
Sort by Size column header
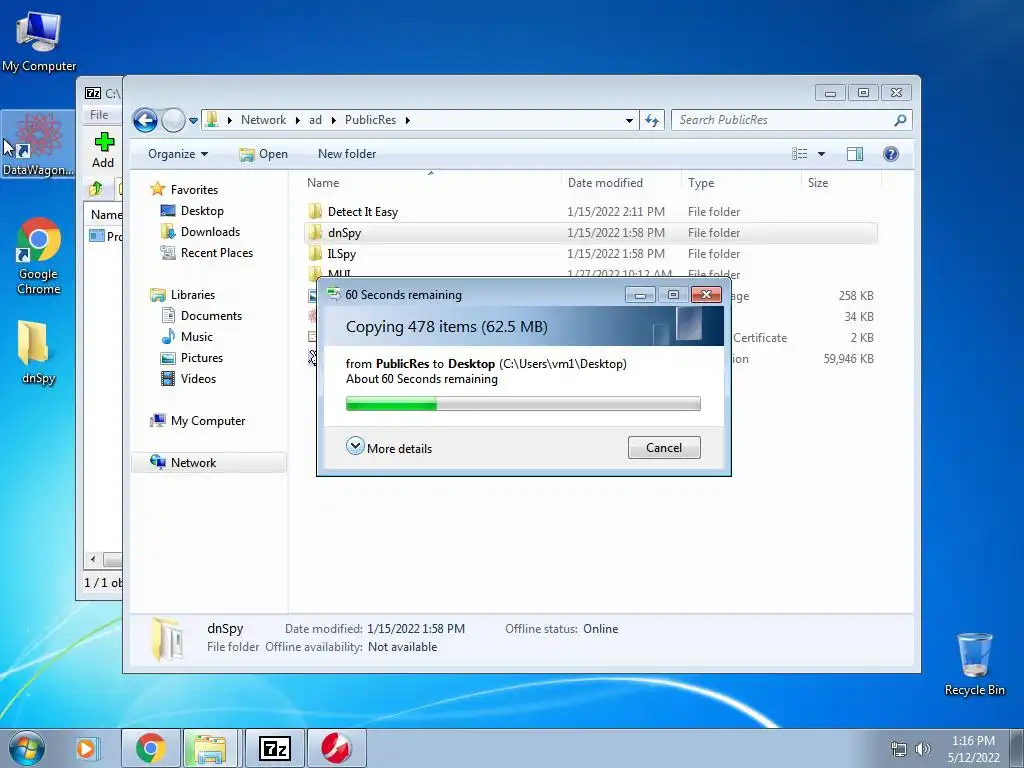[x=840, y=183]
